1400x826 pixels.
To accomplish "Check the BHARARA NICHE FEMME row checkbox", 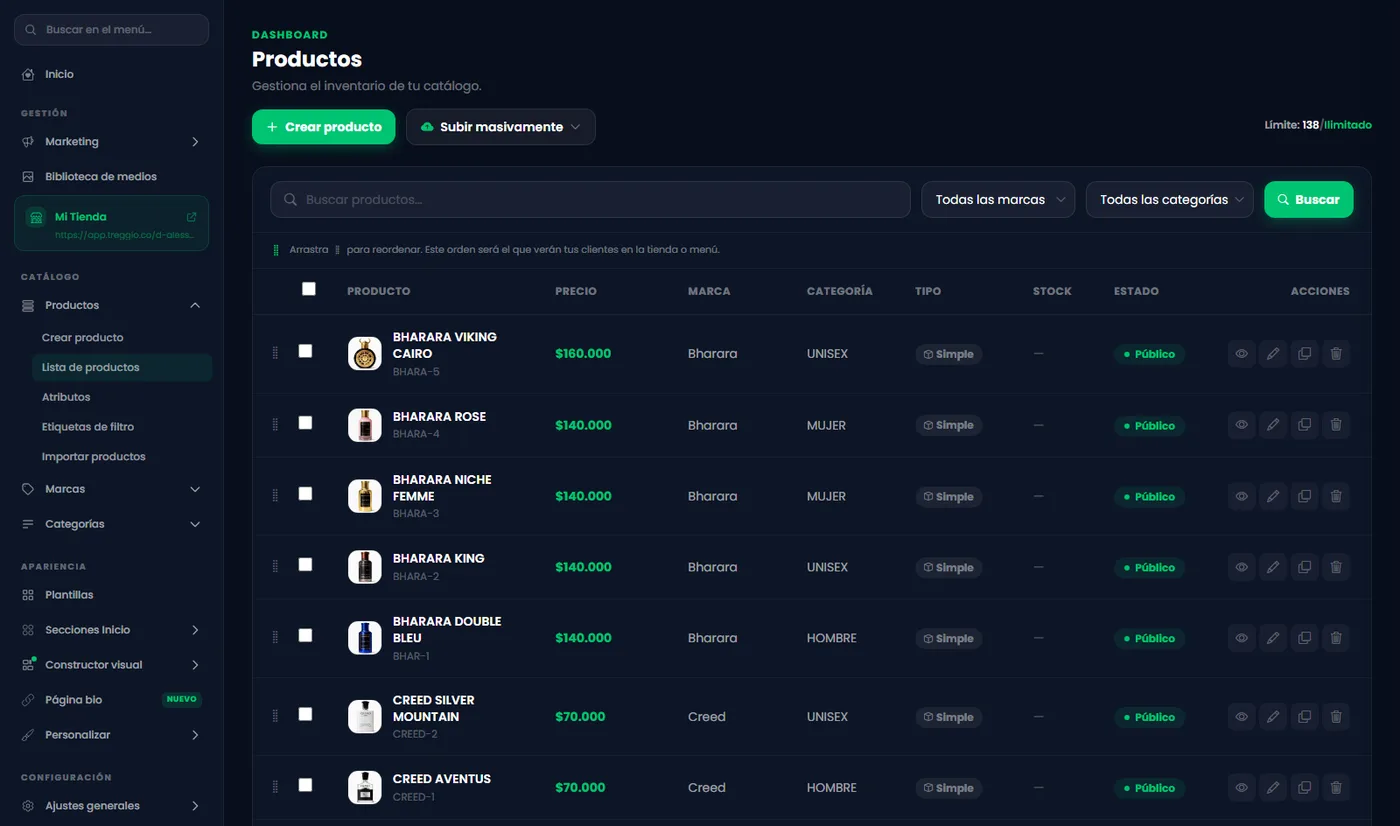I will 305,494.
